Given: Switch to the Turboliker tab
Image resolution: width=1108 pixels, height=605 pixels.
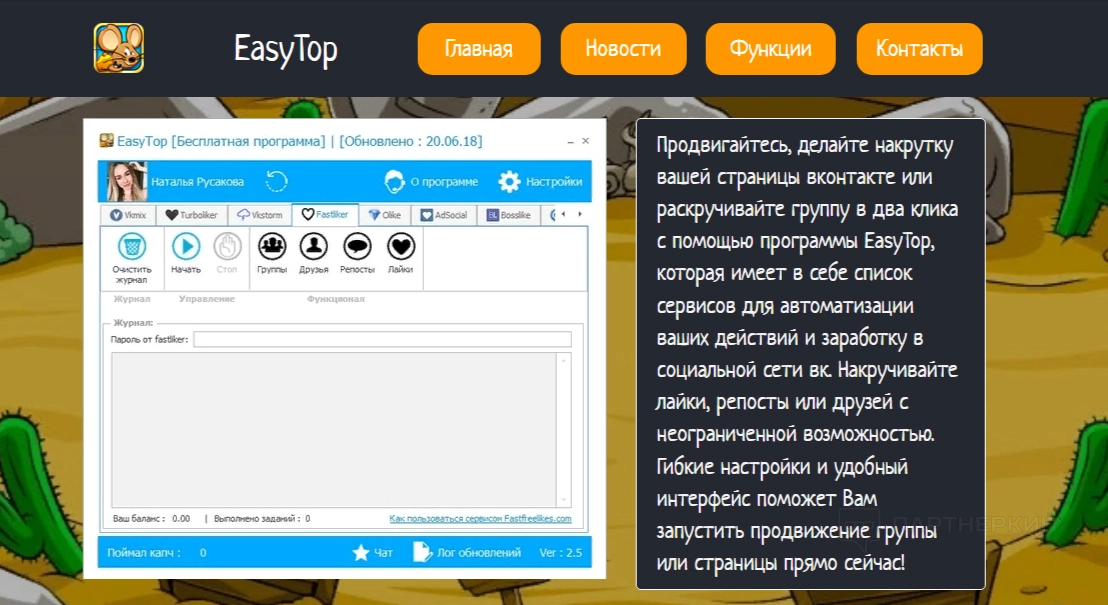Looking at the screenshot, I should click(x=191, y=215).
